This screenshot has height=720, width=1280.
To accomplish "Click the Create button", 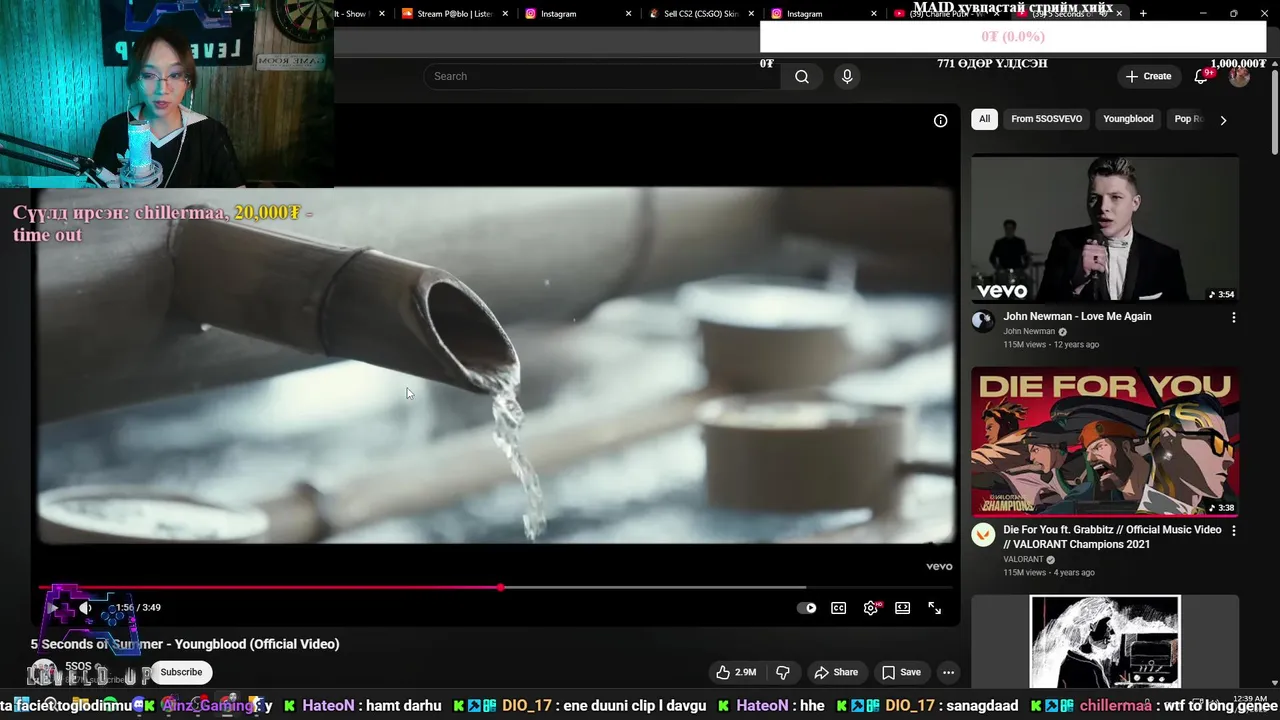I will (x=1148, y=76).
